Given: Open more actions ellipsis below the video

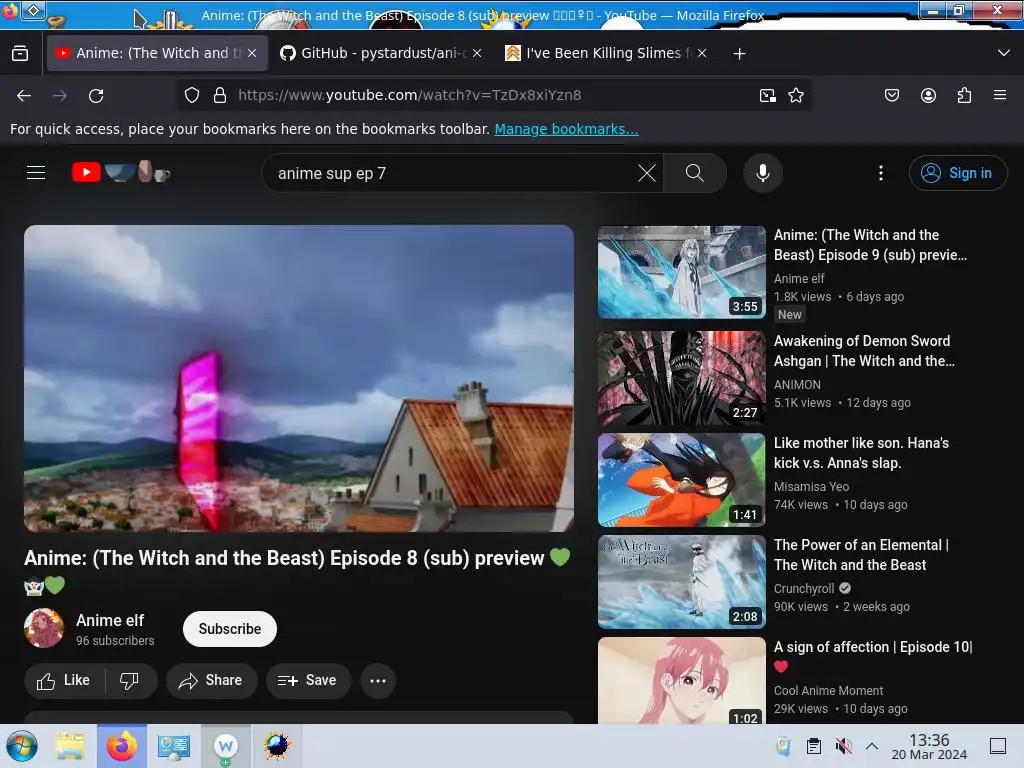Looking at the screenshot, I should point(377,680).
